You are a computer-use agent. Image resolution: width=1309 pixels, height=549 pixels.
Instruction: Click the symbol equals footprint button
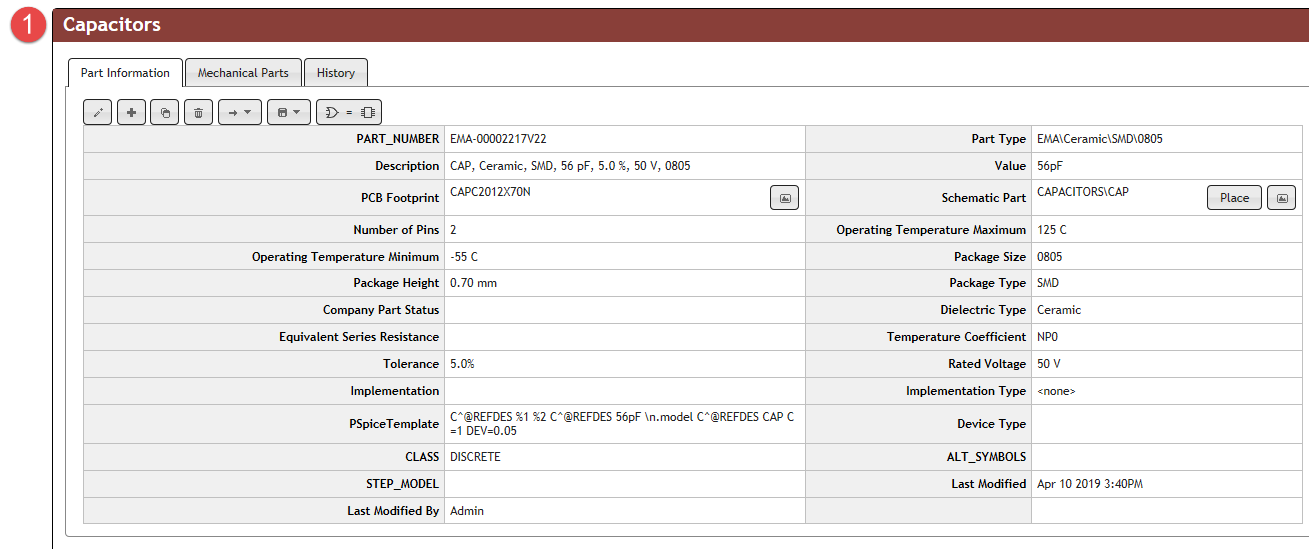point(349,113)
